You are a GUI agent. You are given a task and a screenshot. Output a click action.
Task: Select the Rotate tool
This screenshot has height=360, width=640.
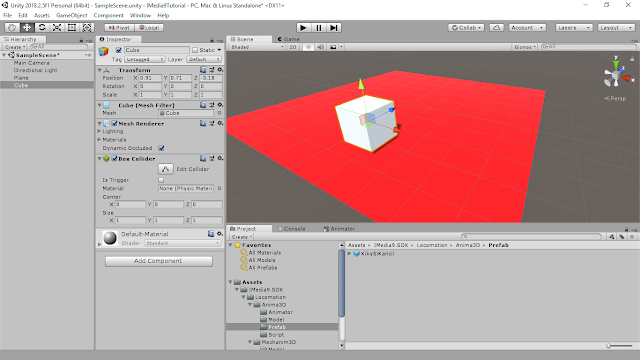(x=42, y=27)
